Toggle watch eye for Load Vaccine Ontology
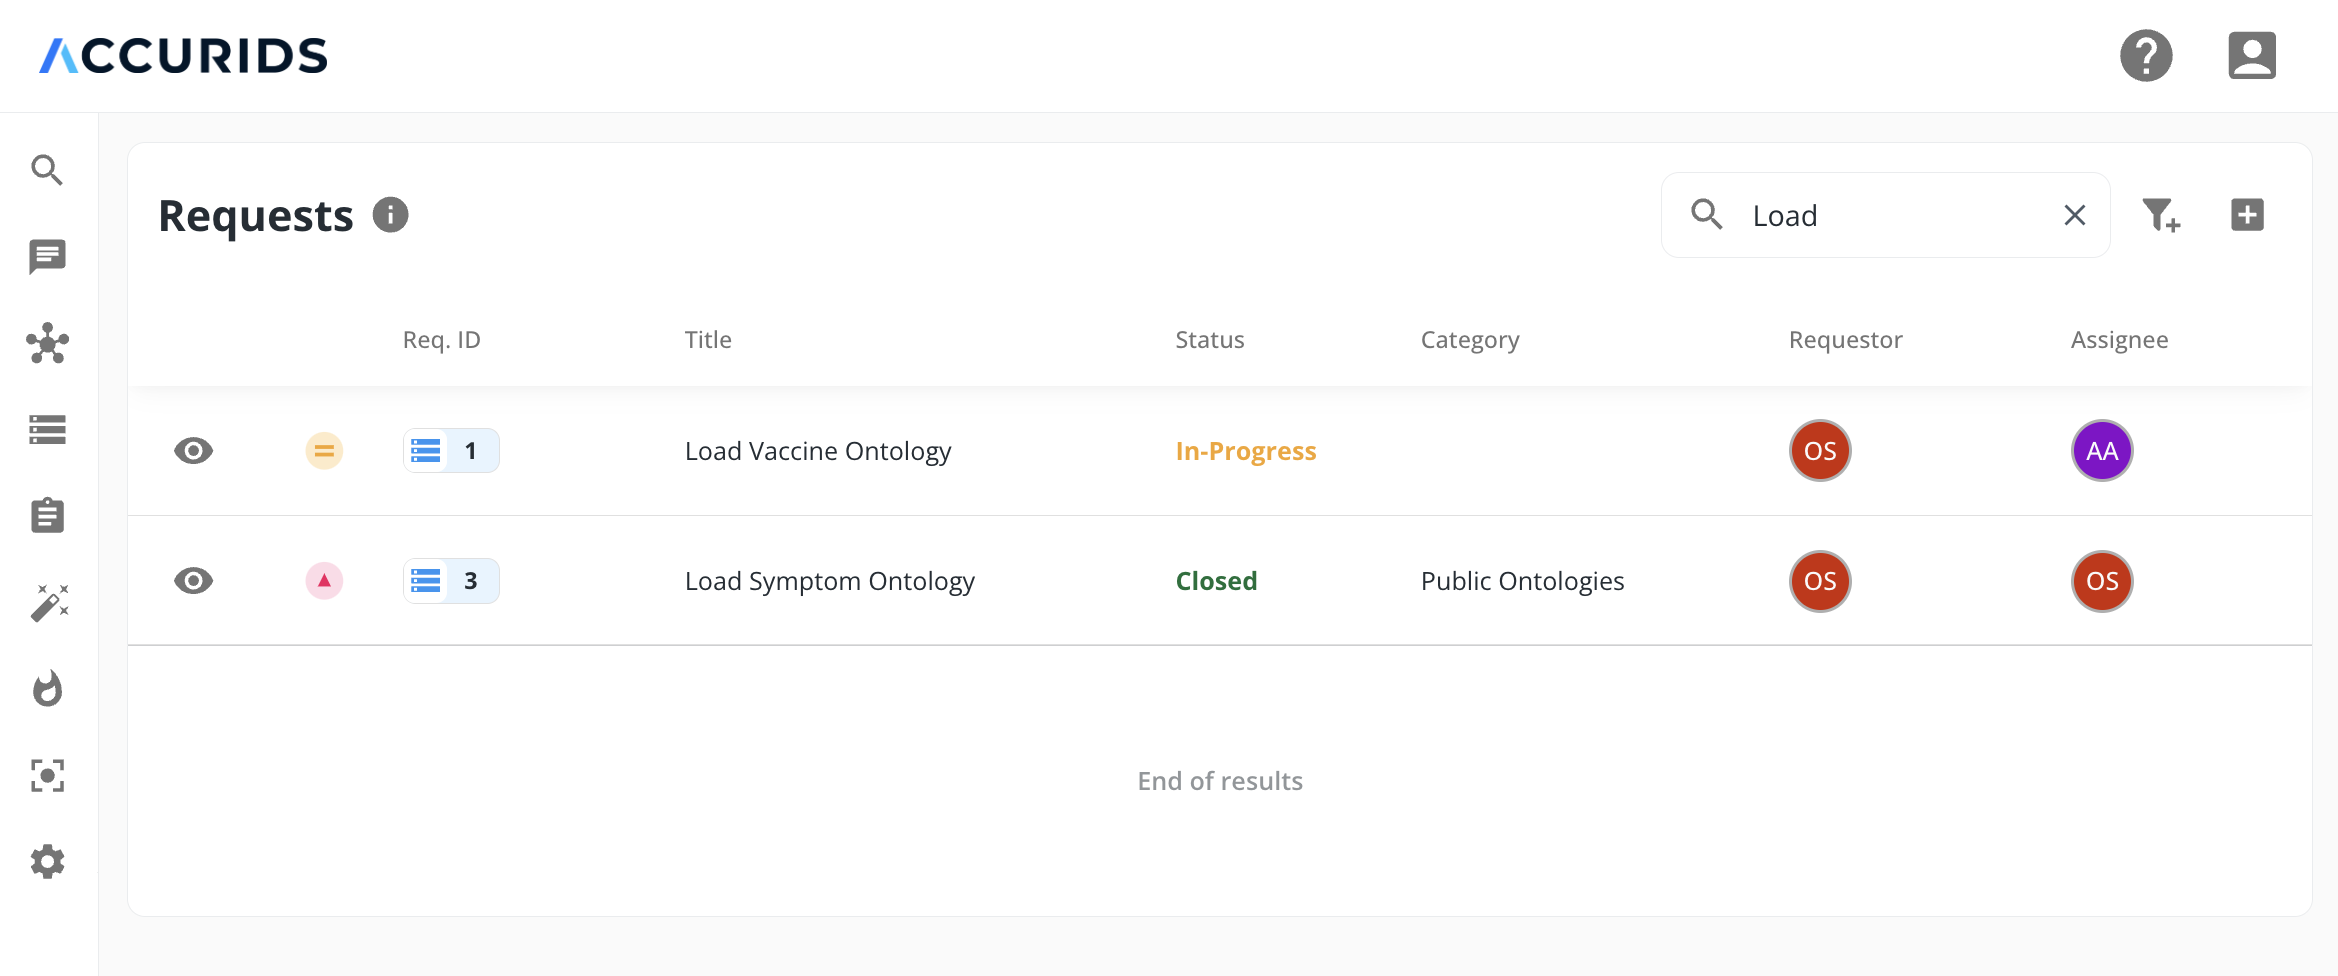 click(193, 451)
